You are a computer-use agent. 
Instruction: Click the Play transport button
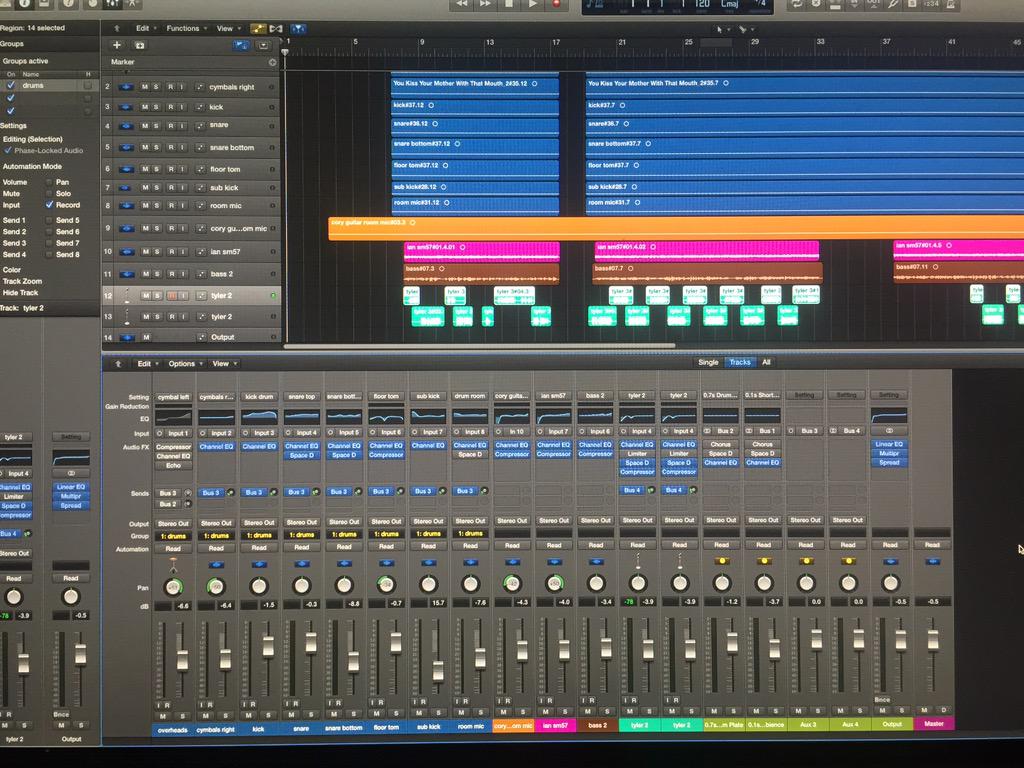[533, 3]
